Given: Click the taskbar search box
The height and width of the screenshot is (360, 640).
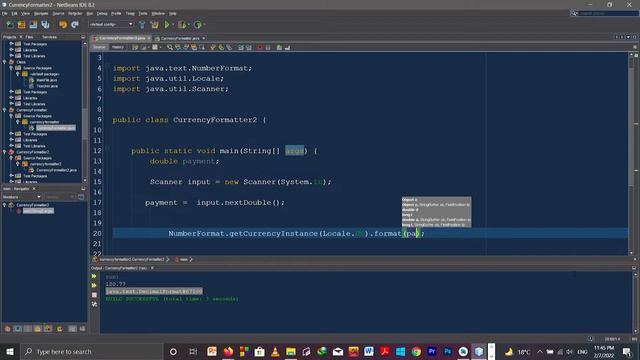Looking at the screenshot, I should (x=92, y=352).
